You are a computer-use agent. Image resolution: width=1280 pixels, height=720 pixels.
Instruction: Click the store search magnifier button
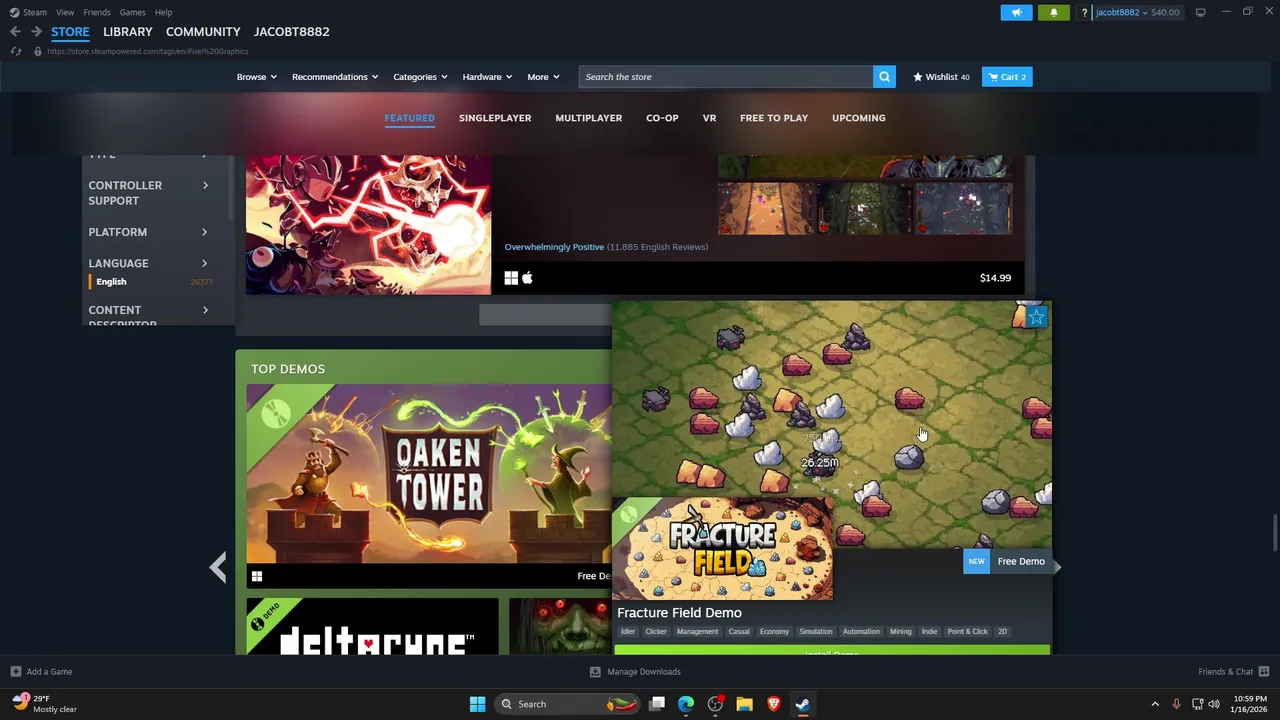[x=884, y=77]
